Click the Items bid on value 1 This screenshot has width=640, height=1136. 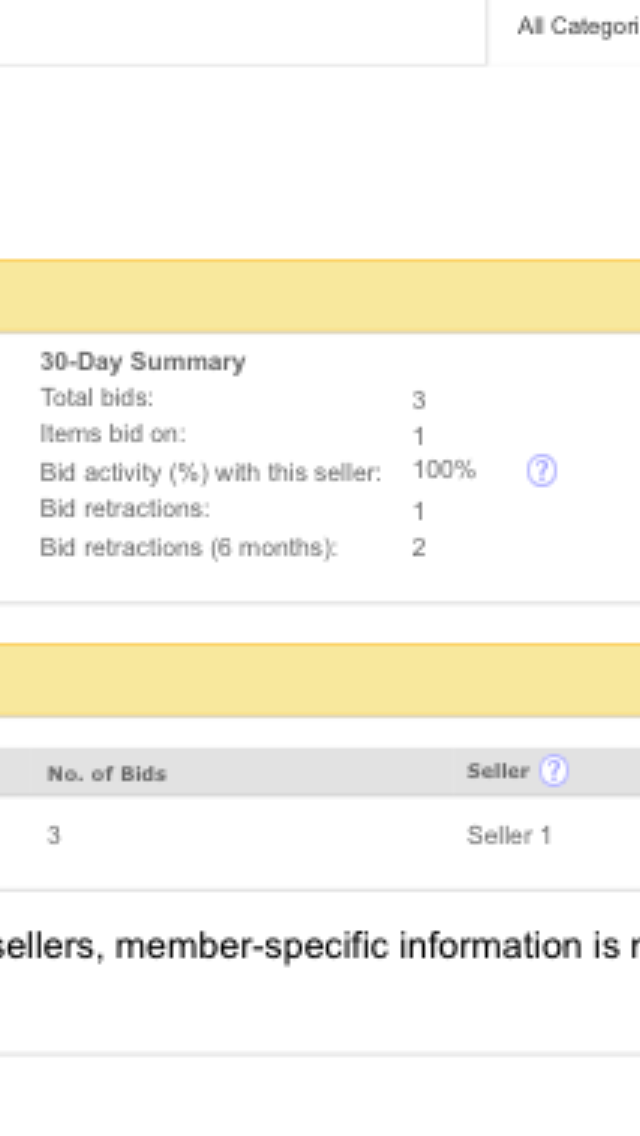pyautogui.click(x=419, y=436)
